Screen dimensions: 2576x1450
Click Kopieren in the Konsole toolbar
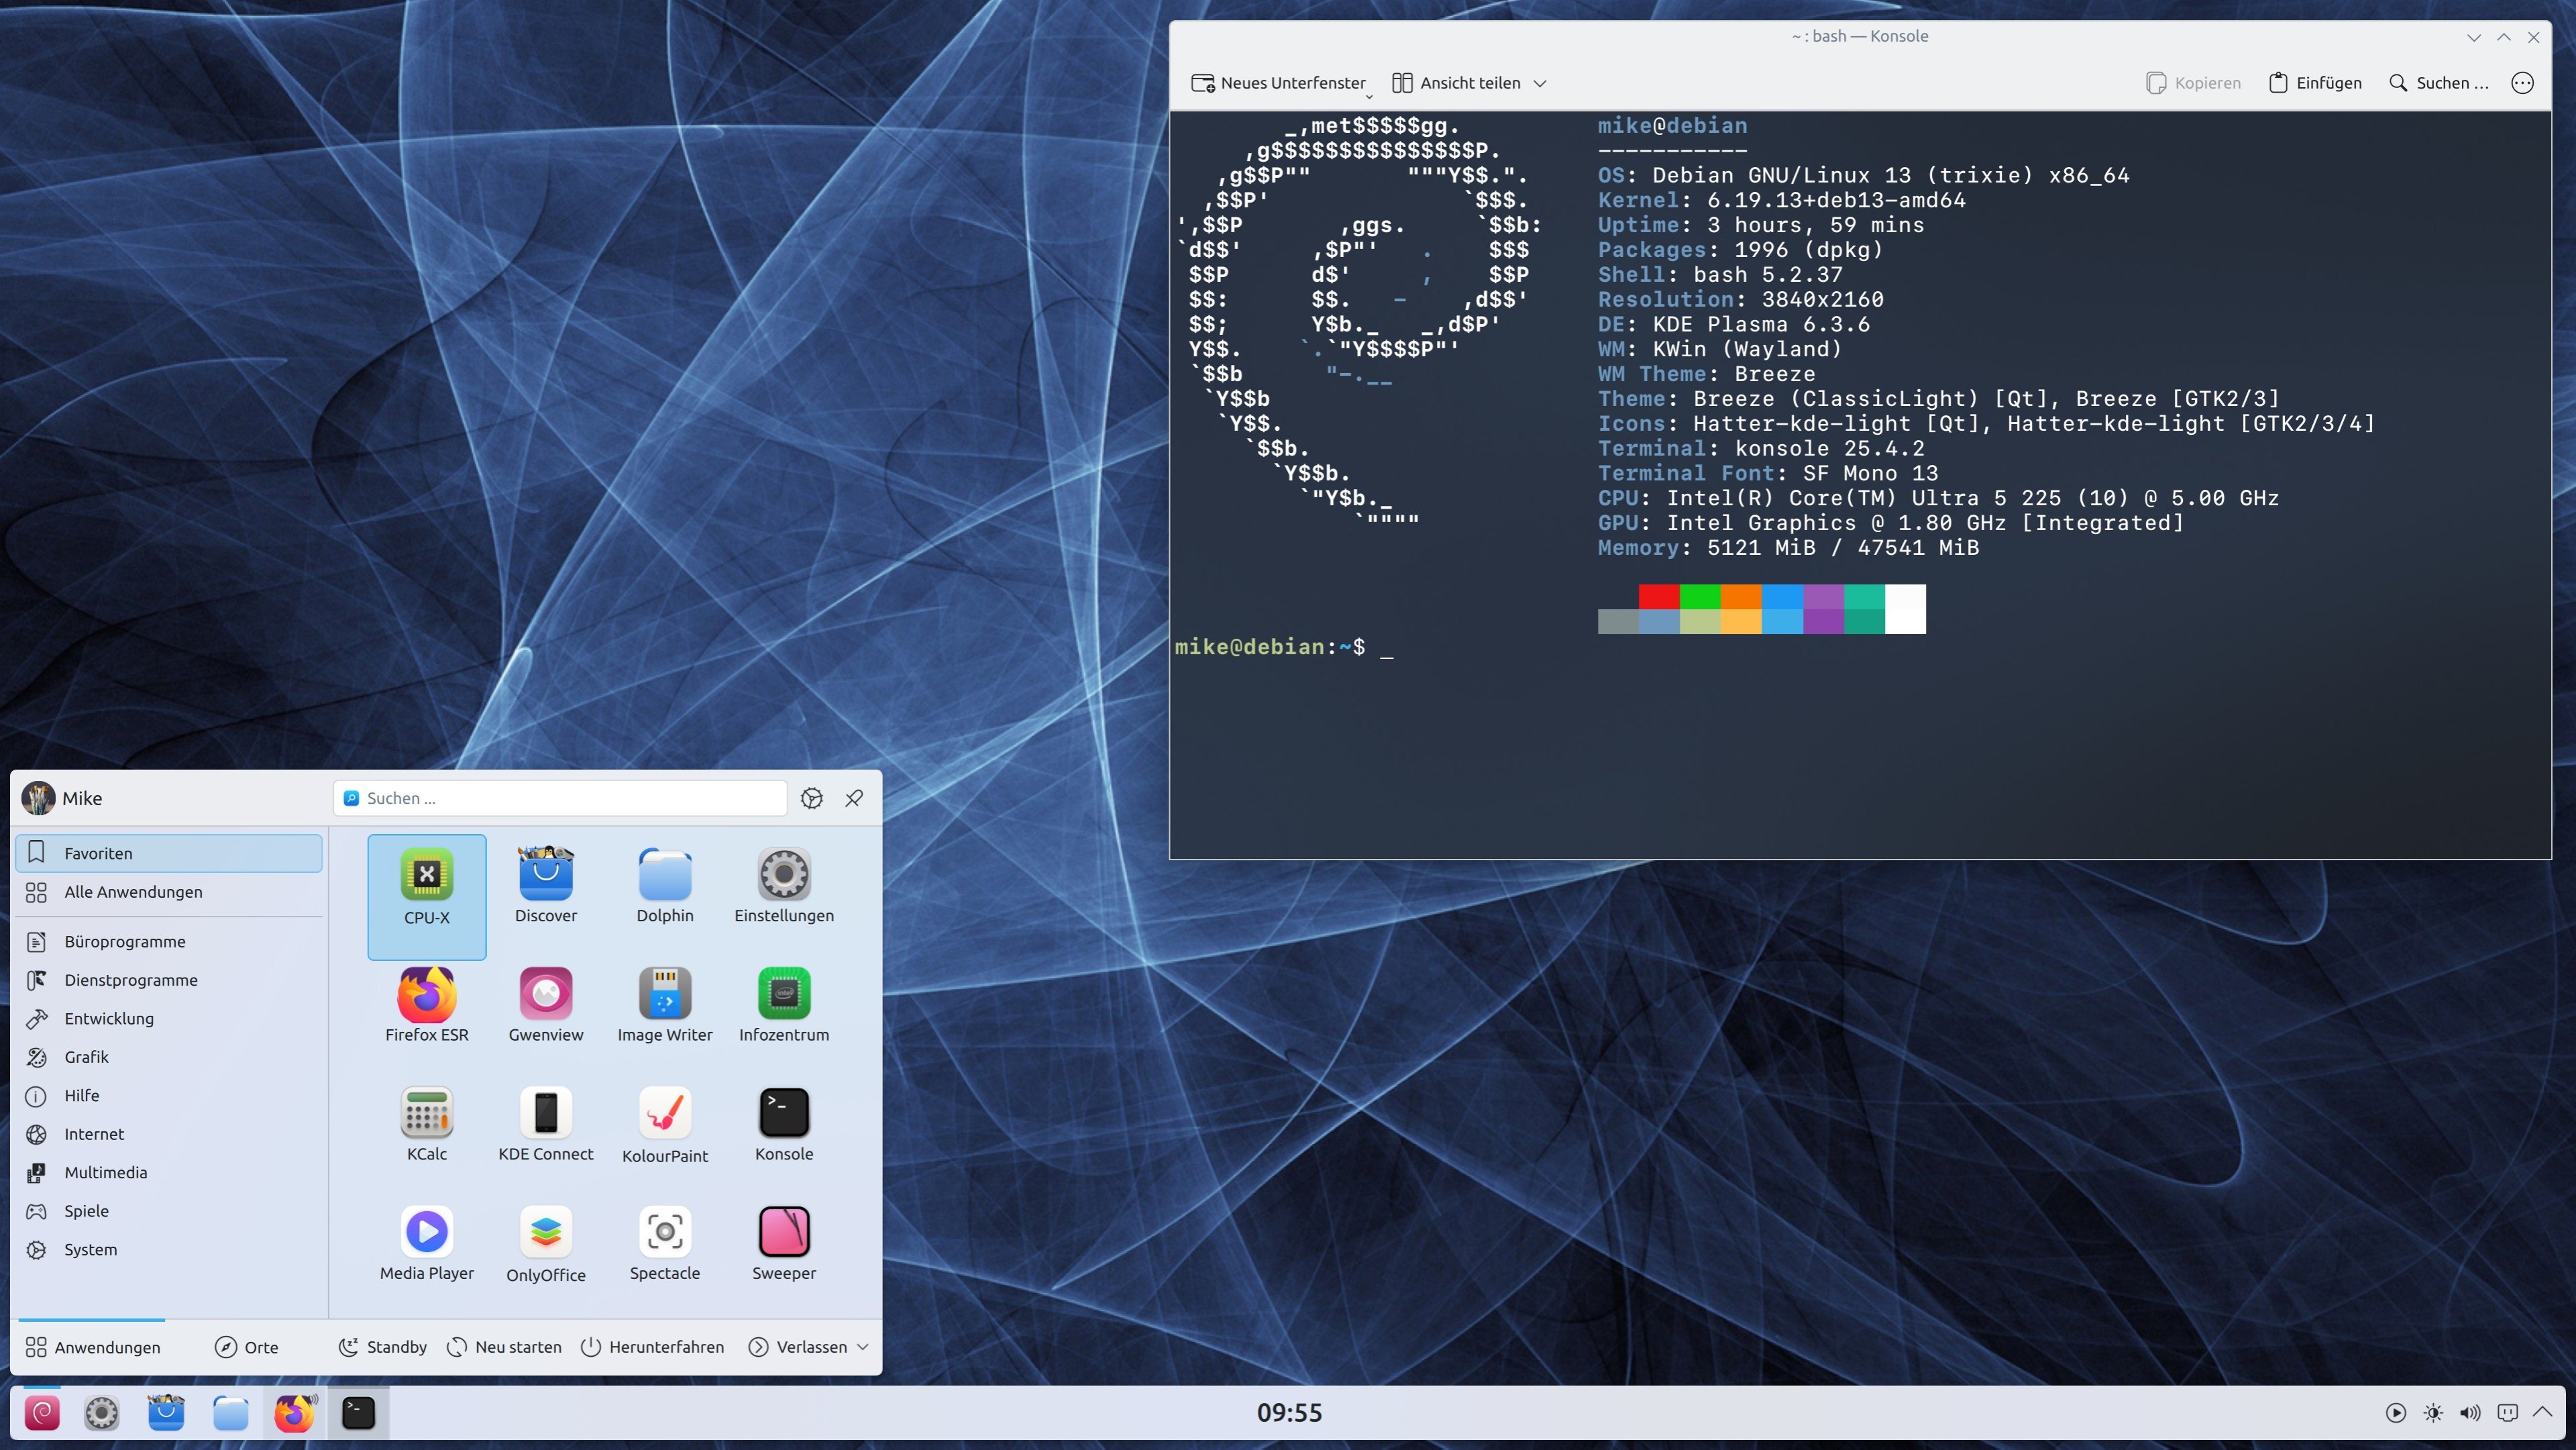[2193, 83]
